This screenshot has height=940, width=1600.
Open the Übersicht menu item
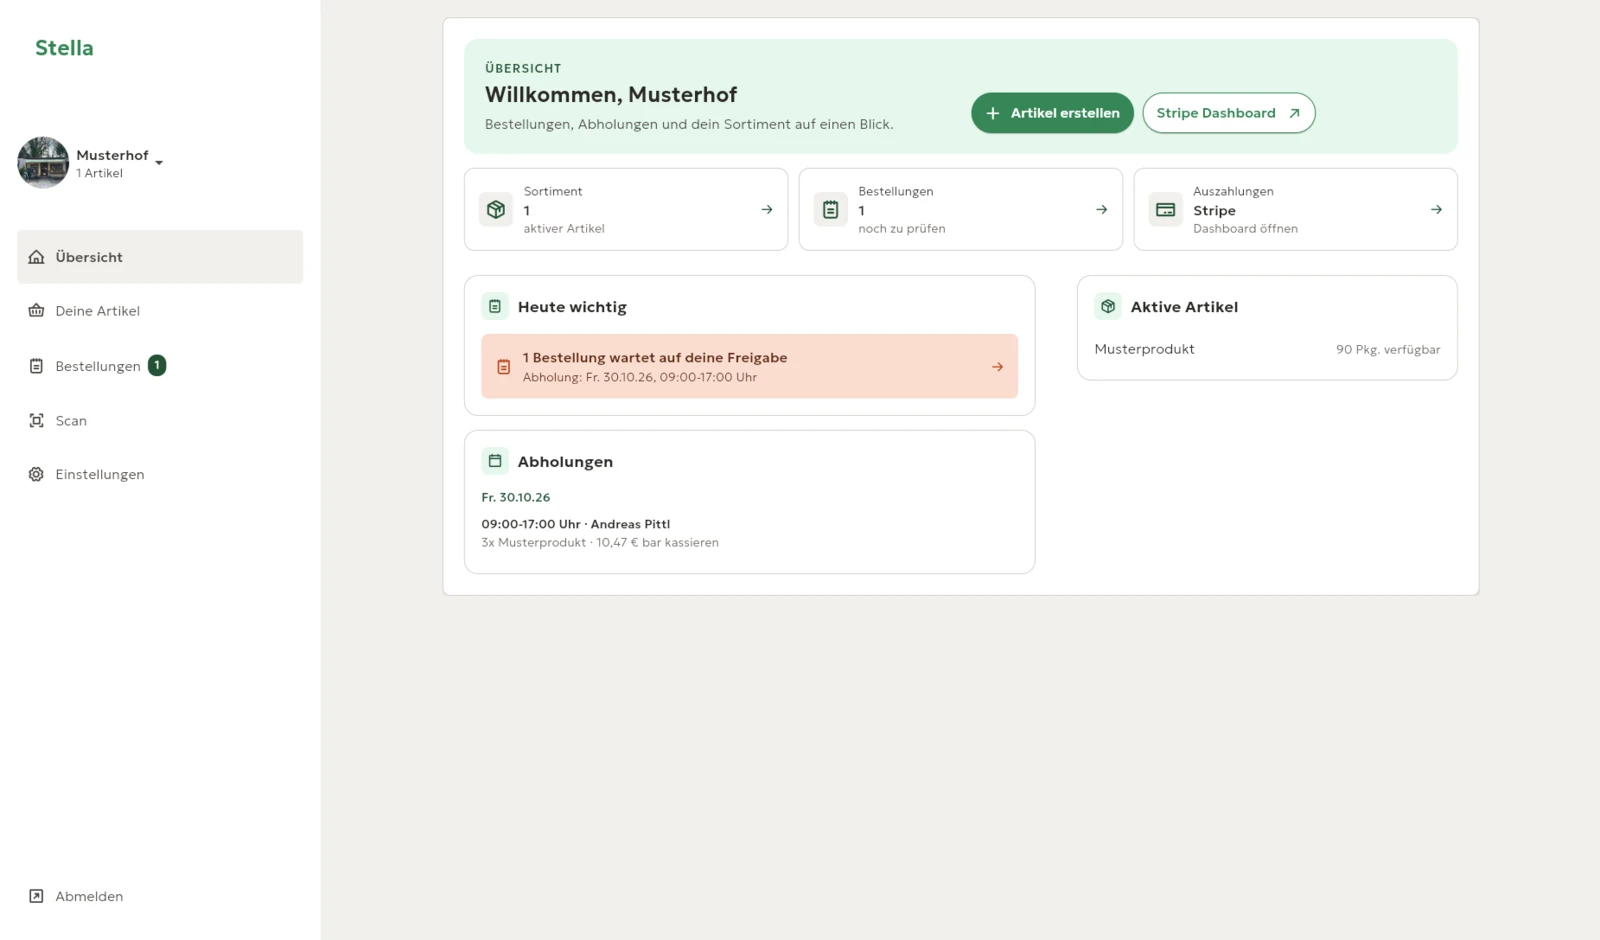coord(160,257)
